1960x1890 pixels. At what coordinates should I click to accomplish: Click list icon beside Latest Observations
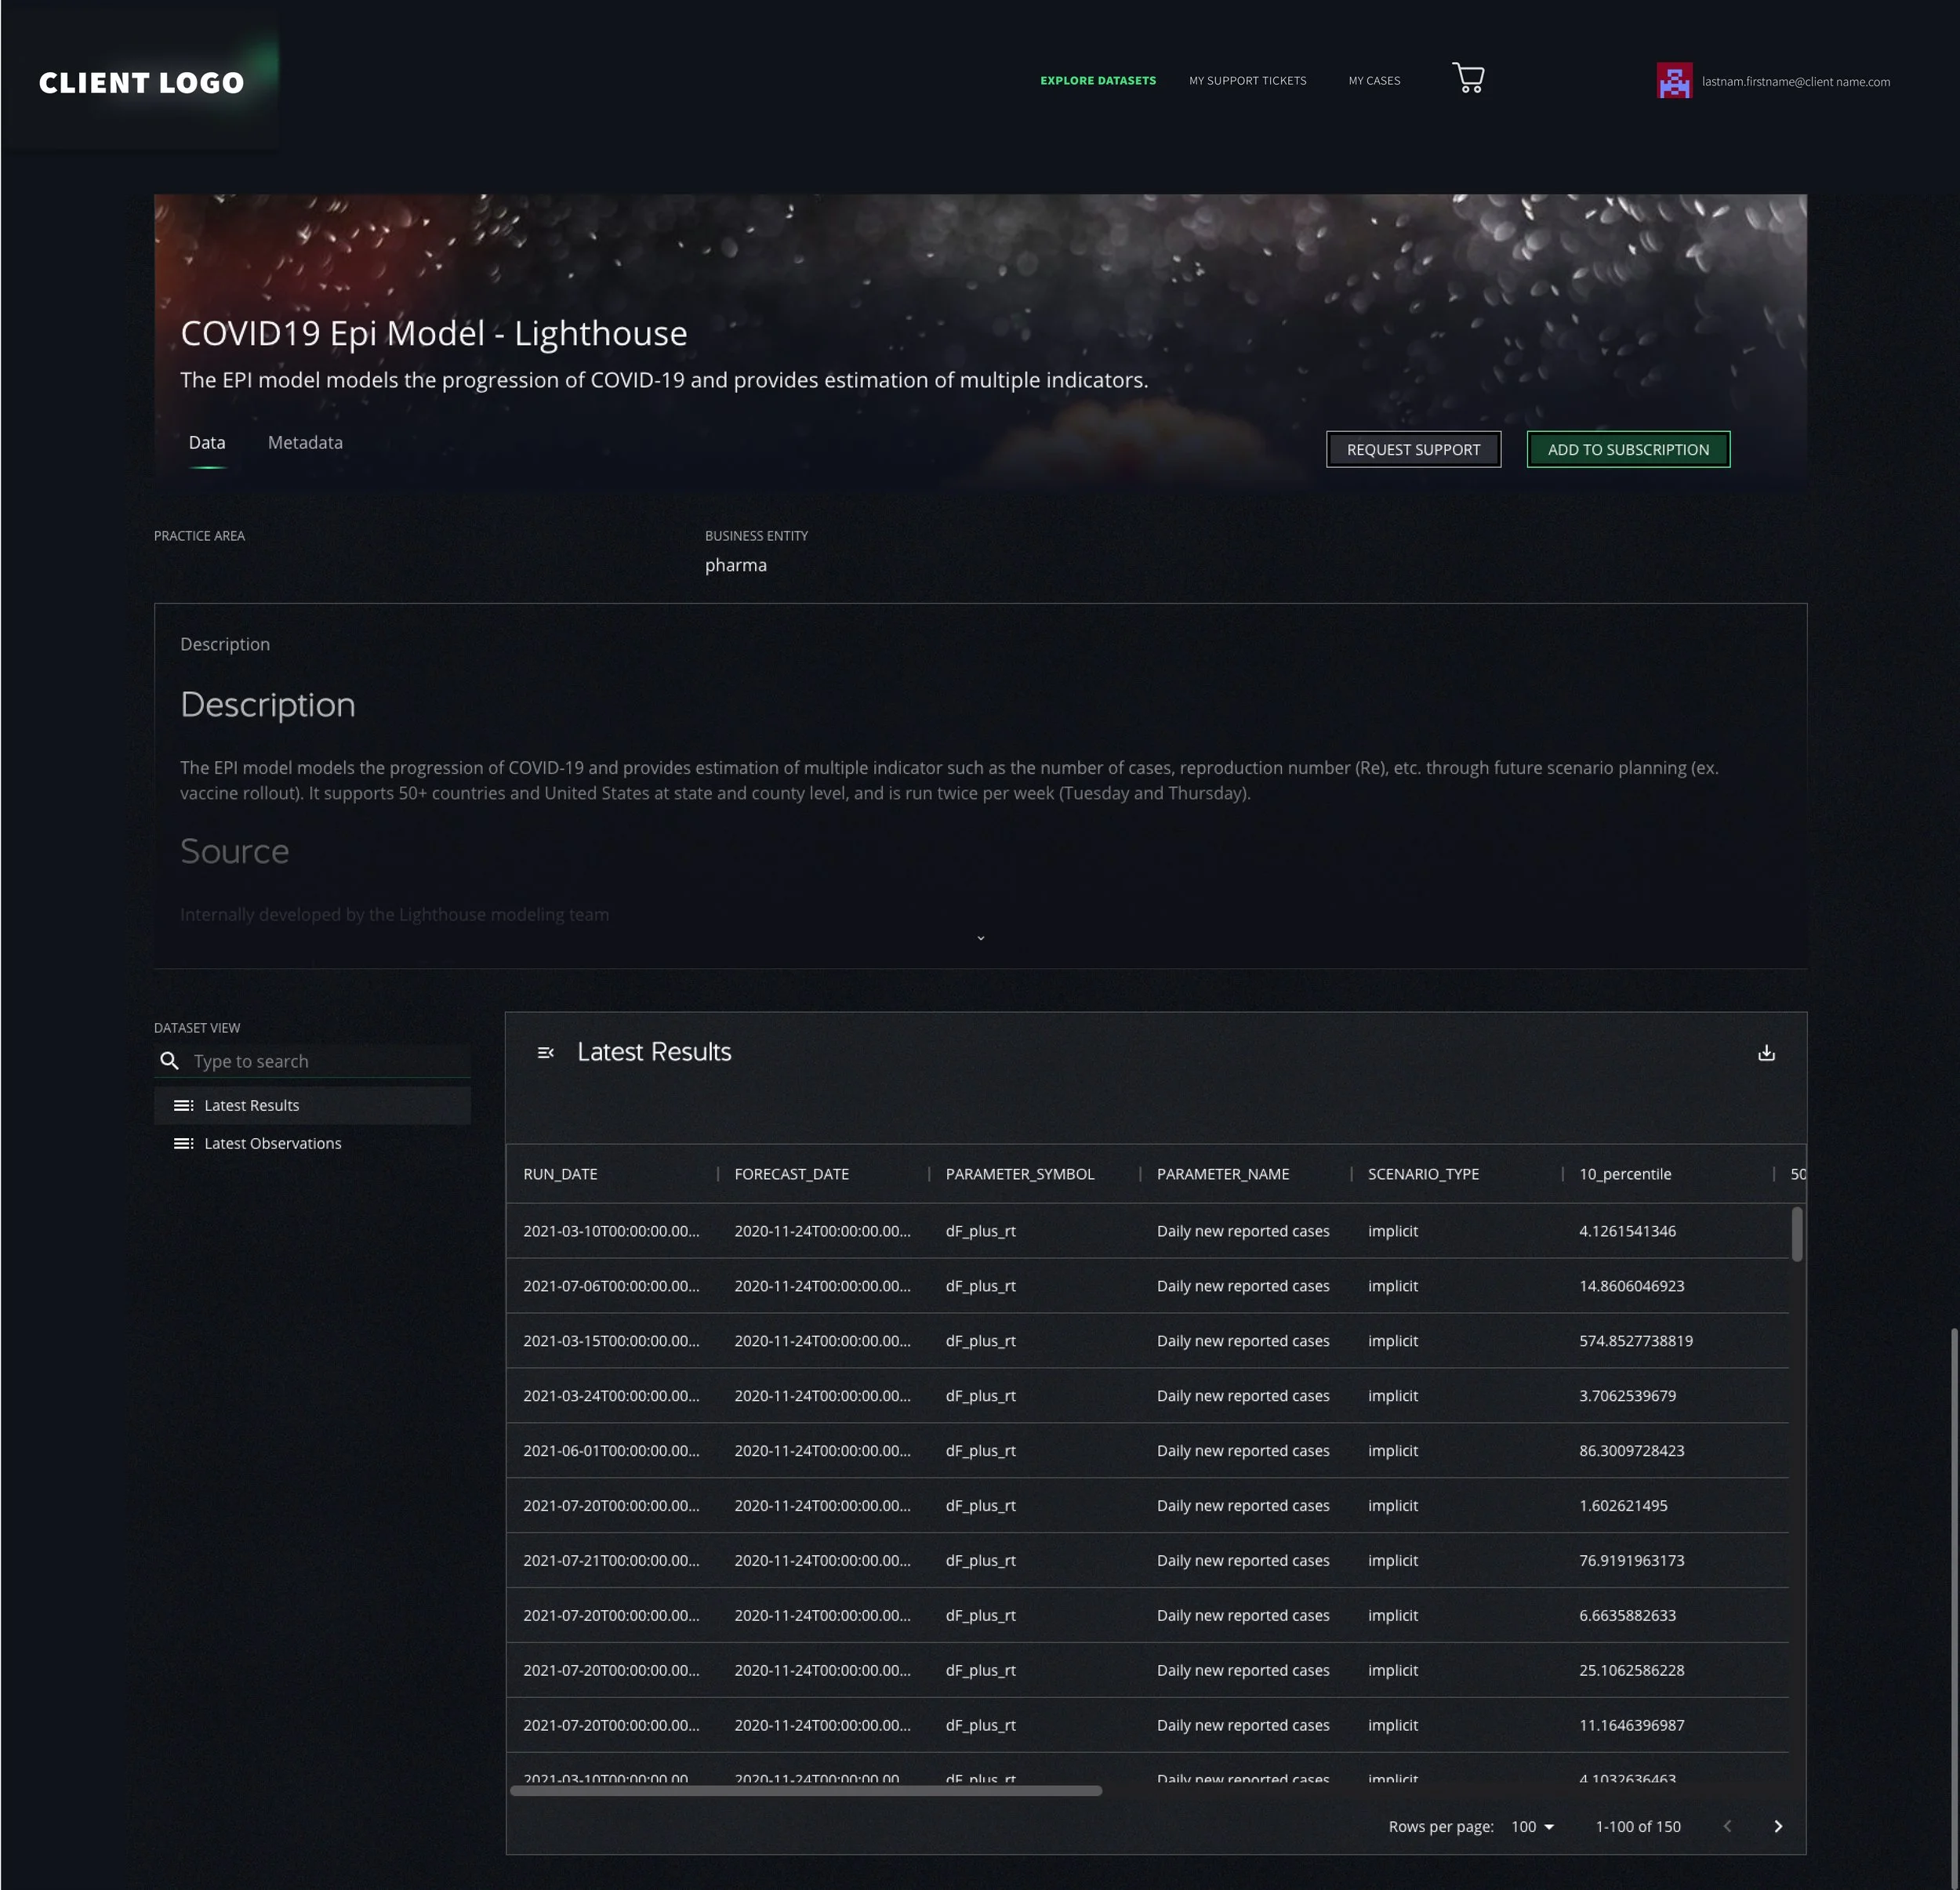(x=183, y=1143)
